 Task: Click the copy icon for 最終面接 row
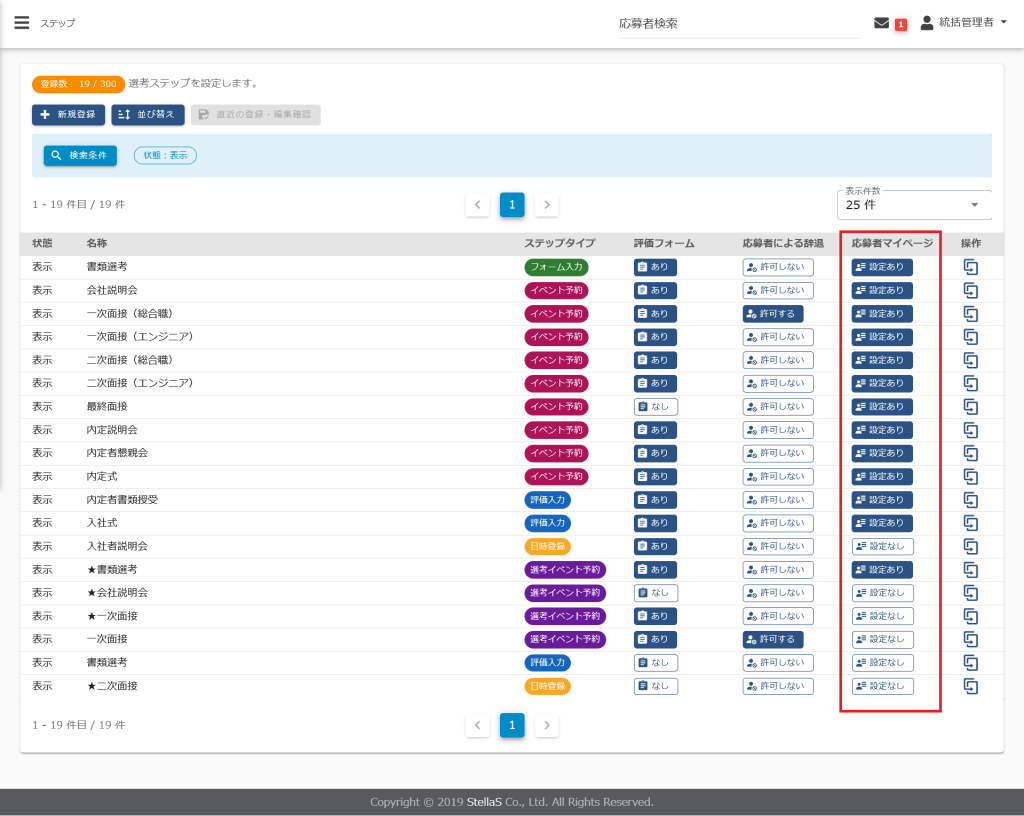click(x=970, y=407)
